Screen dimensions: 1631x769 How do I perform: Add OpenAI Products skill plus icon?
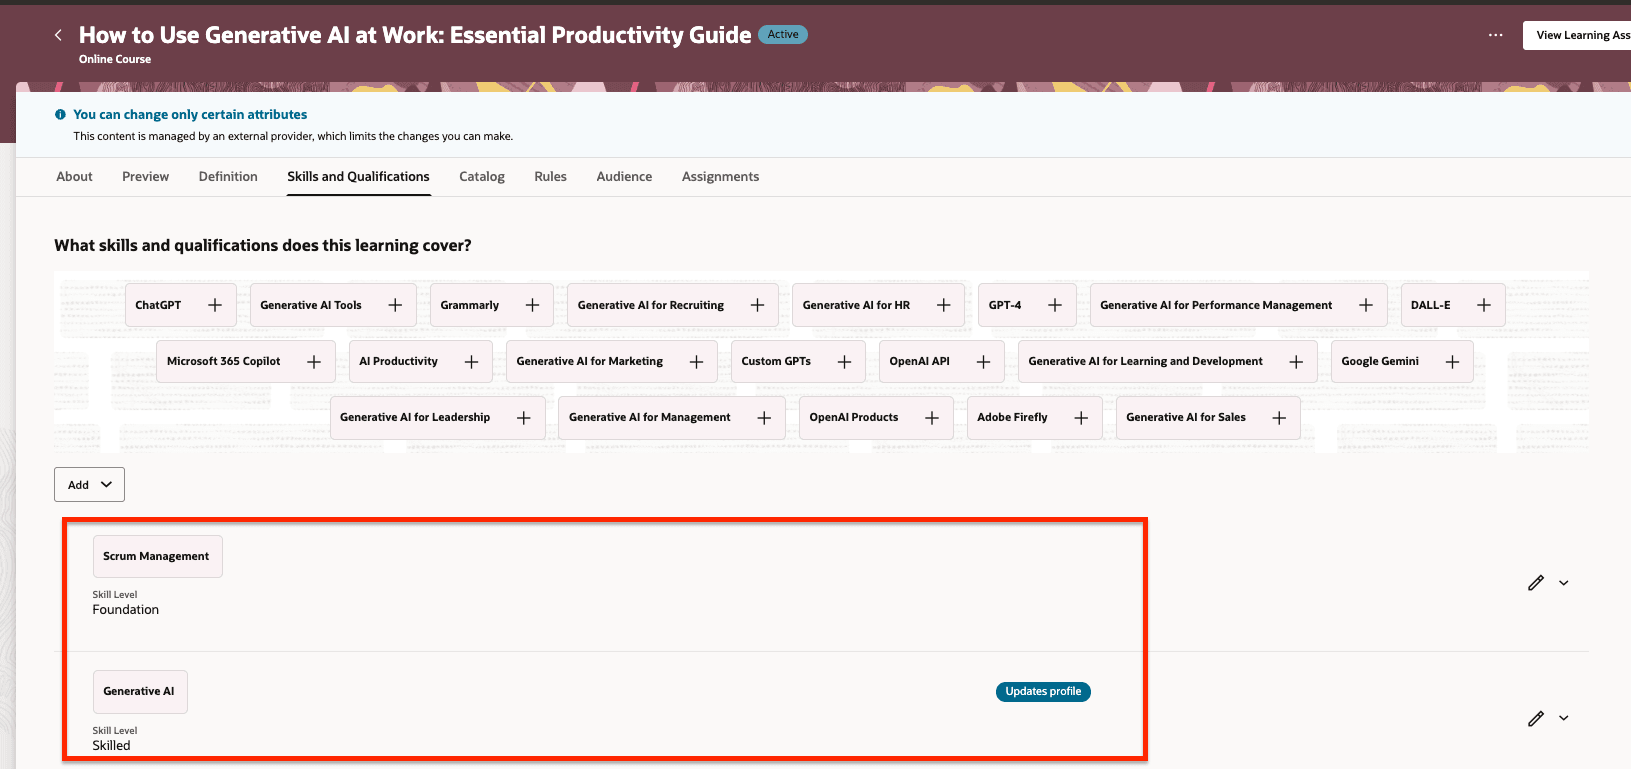(x=932, y=418)
